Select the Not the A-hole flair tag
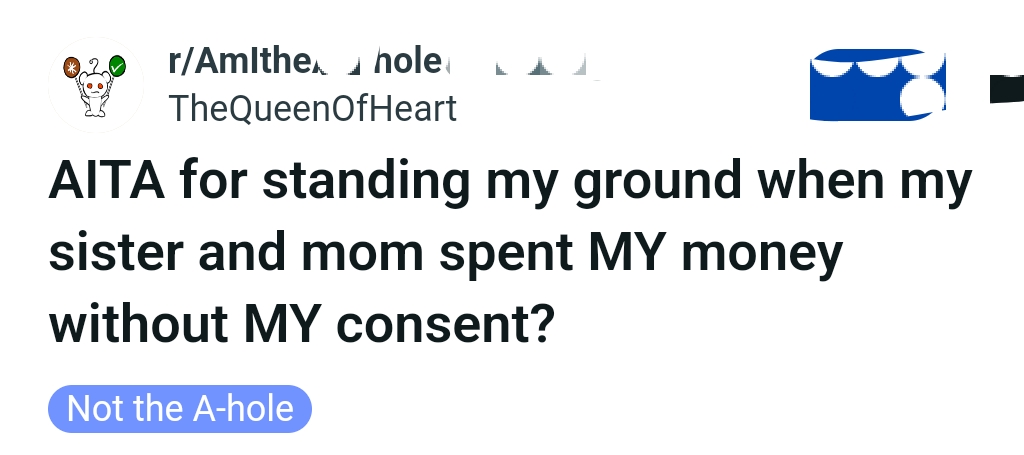Viewport: 1024px width, 455px height. [x=180, y=409]
